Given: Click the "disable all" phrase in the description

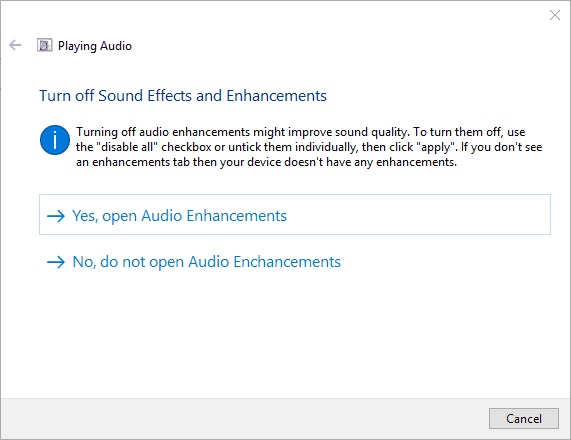Looking at the screenshot, I should point(129,147).
